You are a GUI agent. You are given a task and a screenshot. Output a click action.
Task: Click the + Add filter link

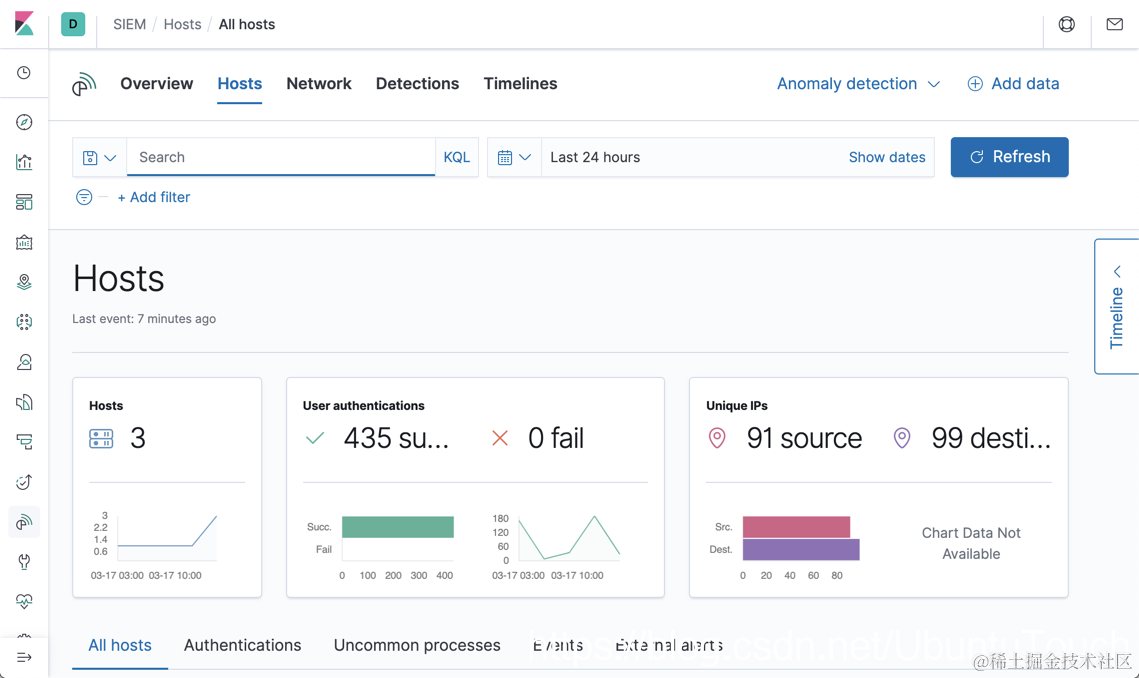pyautogui.click(x=153, y=197)
